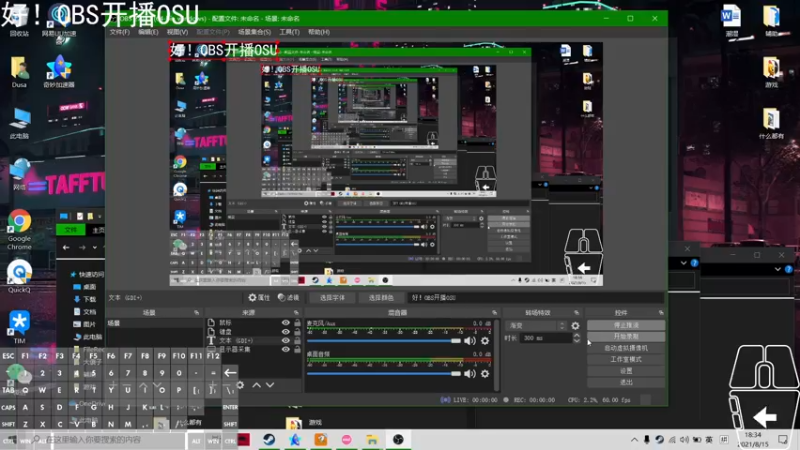This screenshot has height=450, width=800.
Task: Toggle lock on 键盘 source
Action: click(x=297, y=332)
